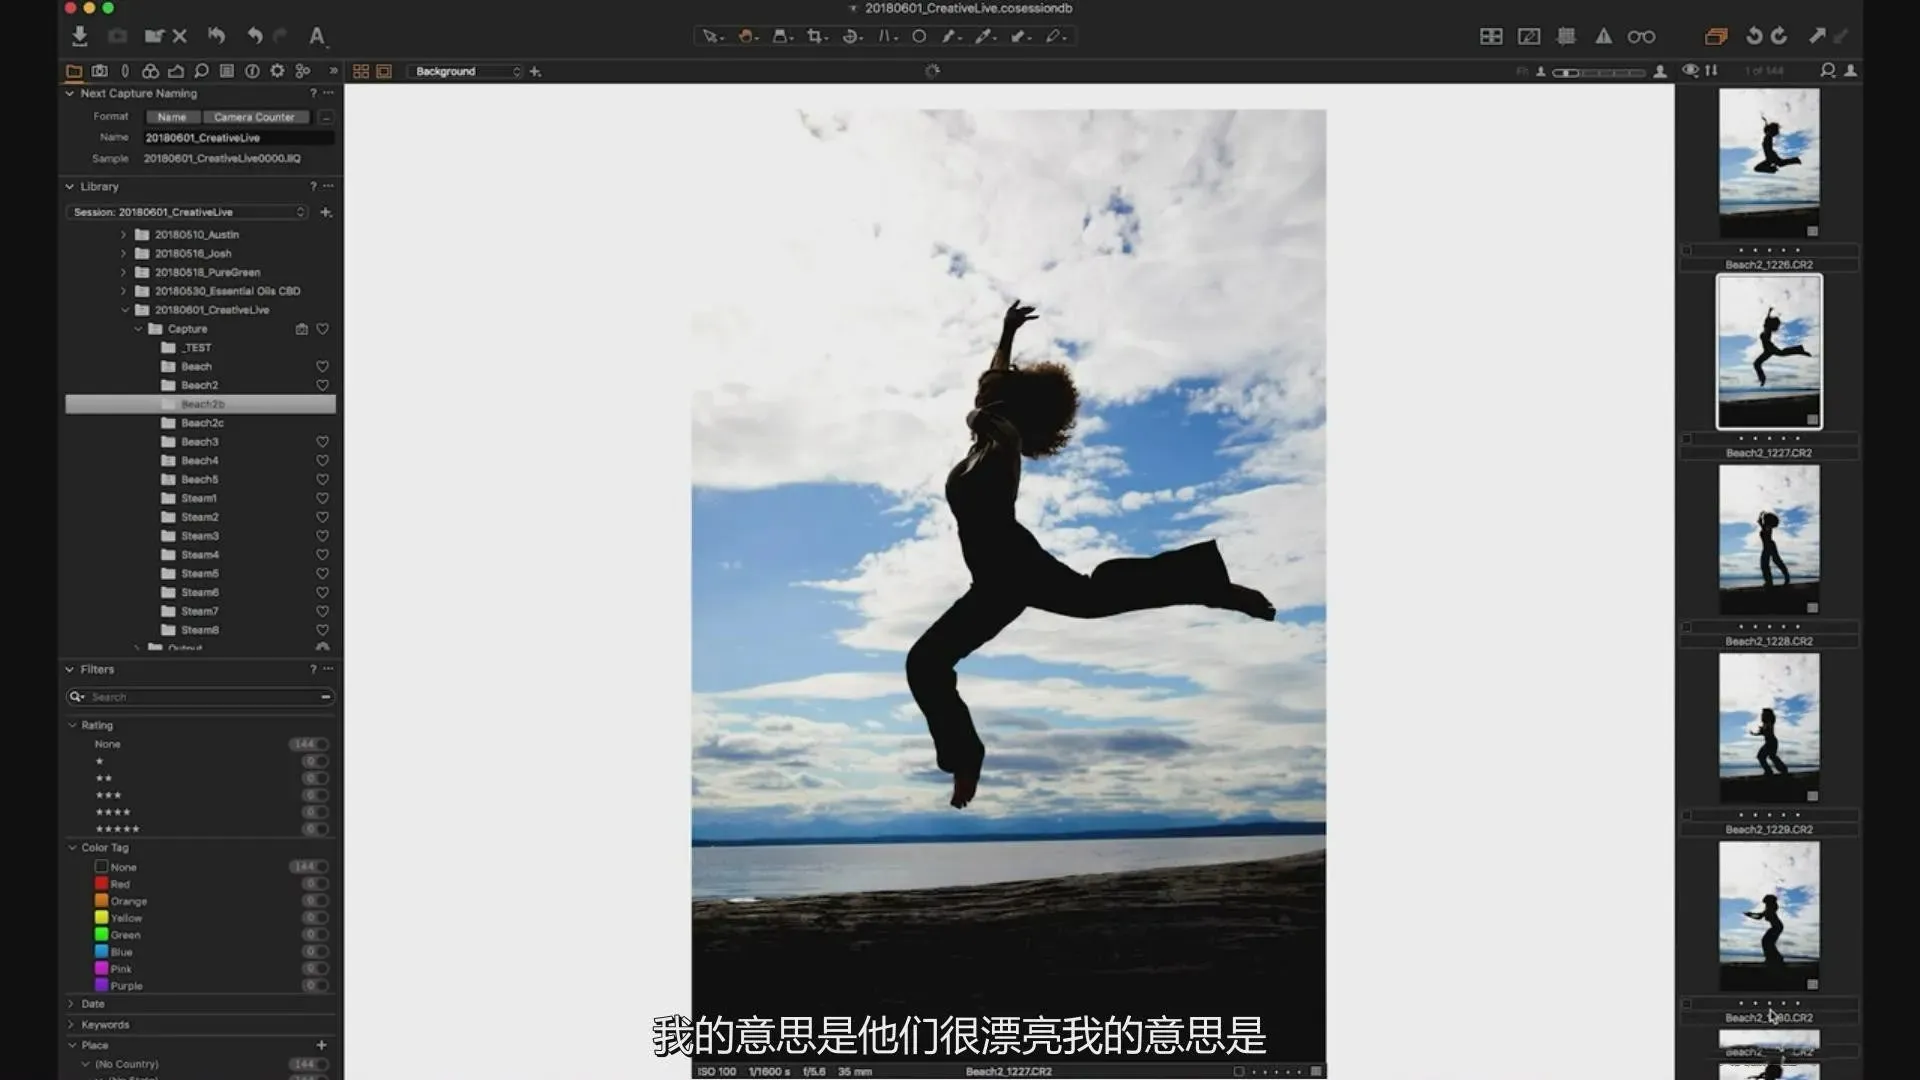The height and width of the screenshot is (1080, 1920).
Task: Toggle the grid overlay icon
Action: click(1566, 36)
